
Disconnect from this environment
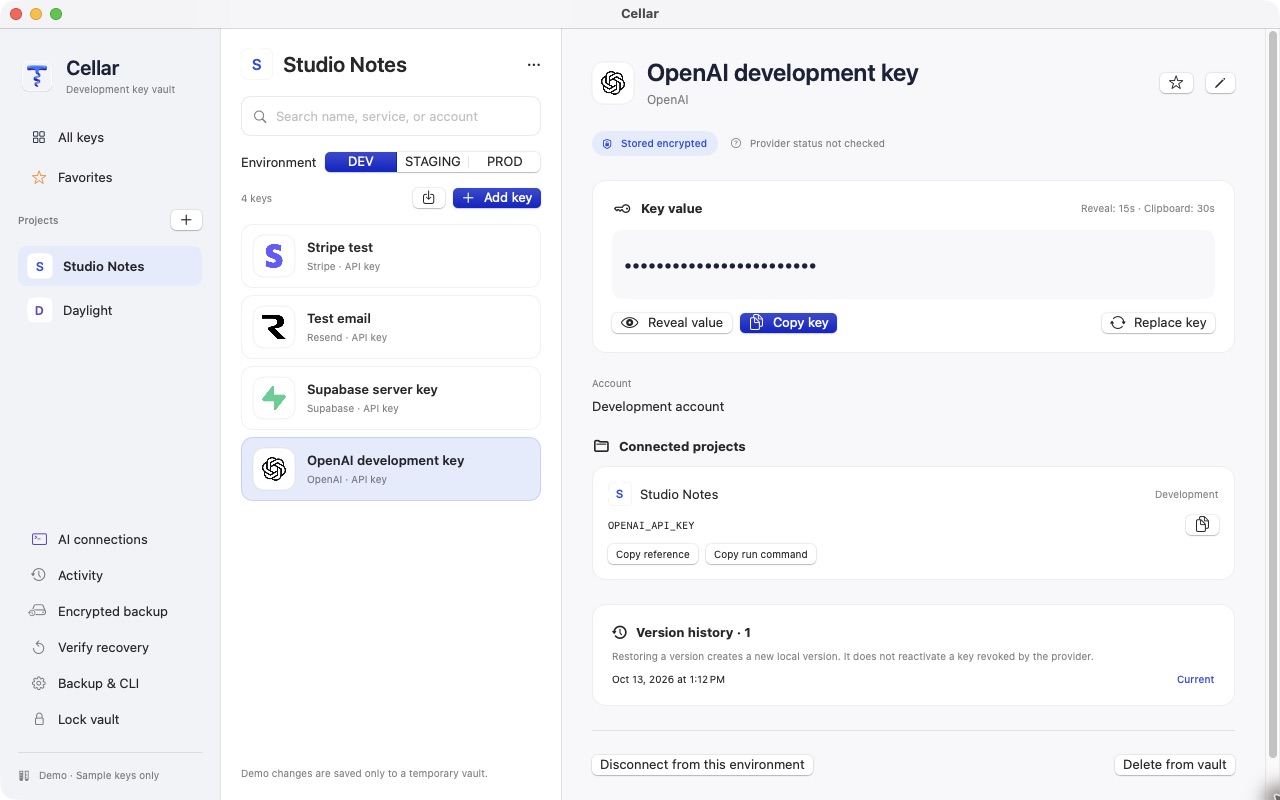[x=702, y=765]
